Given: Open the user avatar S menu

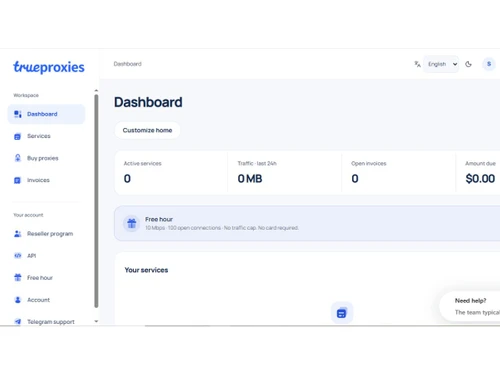Looking at the screenshot, I should [489, 64].
